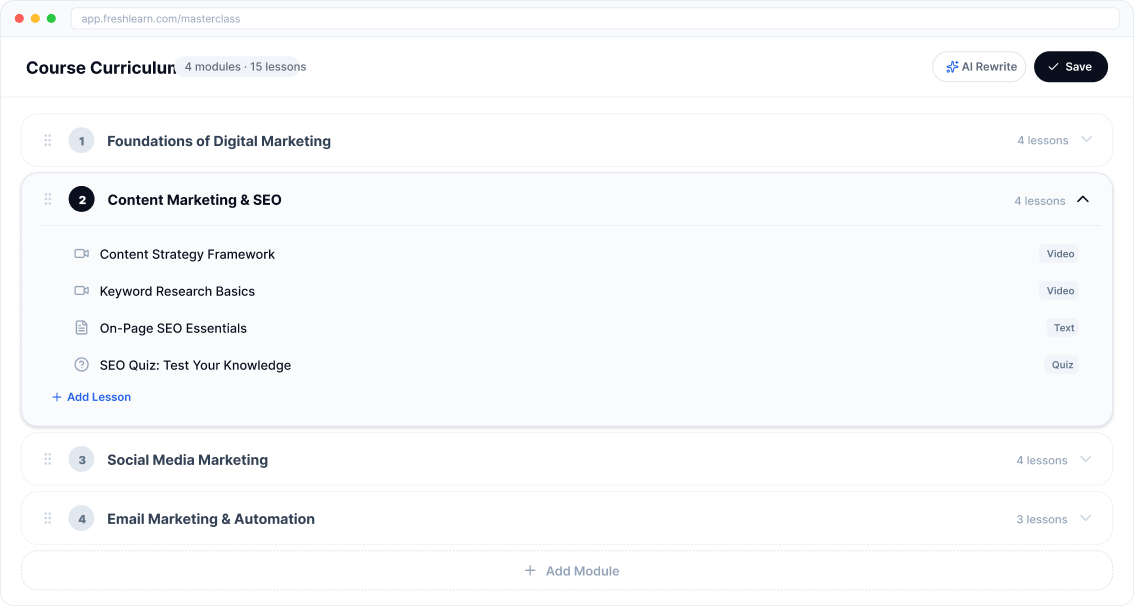1134x606 pixels.
Task: Select the SEO Quiz: Test Your Knowledge lesson
Action: (x=195, y=364)
